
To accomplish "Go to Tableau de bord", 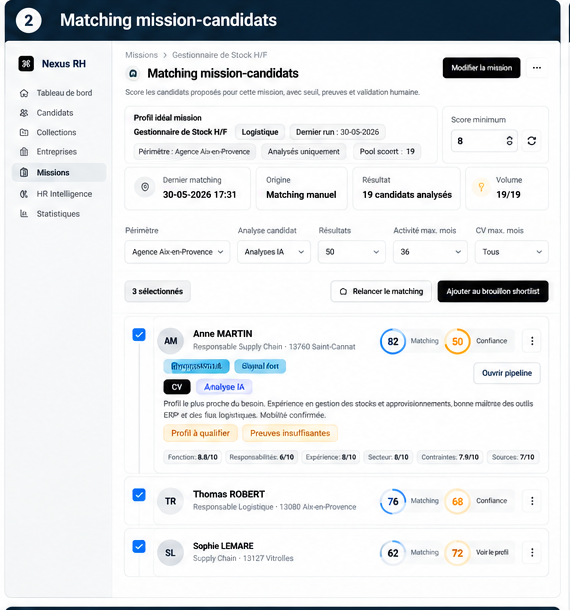I will 59,93.
